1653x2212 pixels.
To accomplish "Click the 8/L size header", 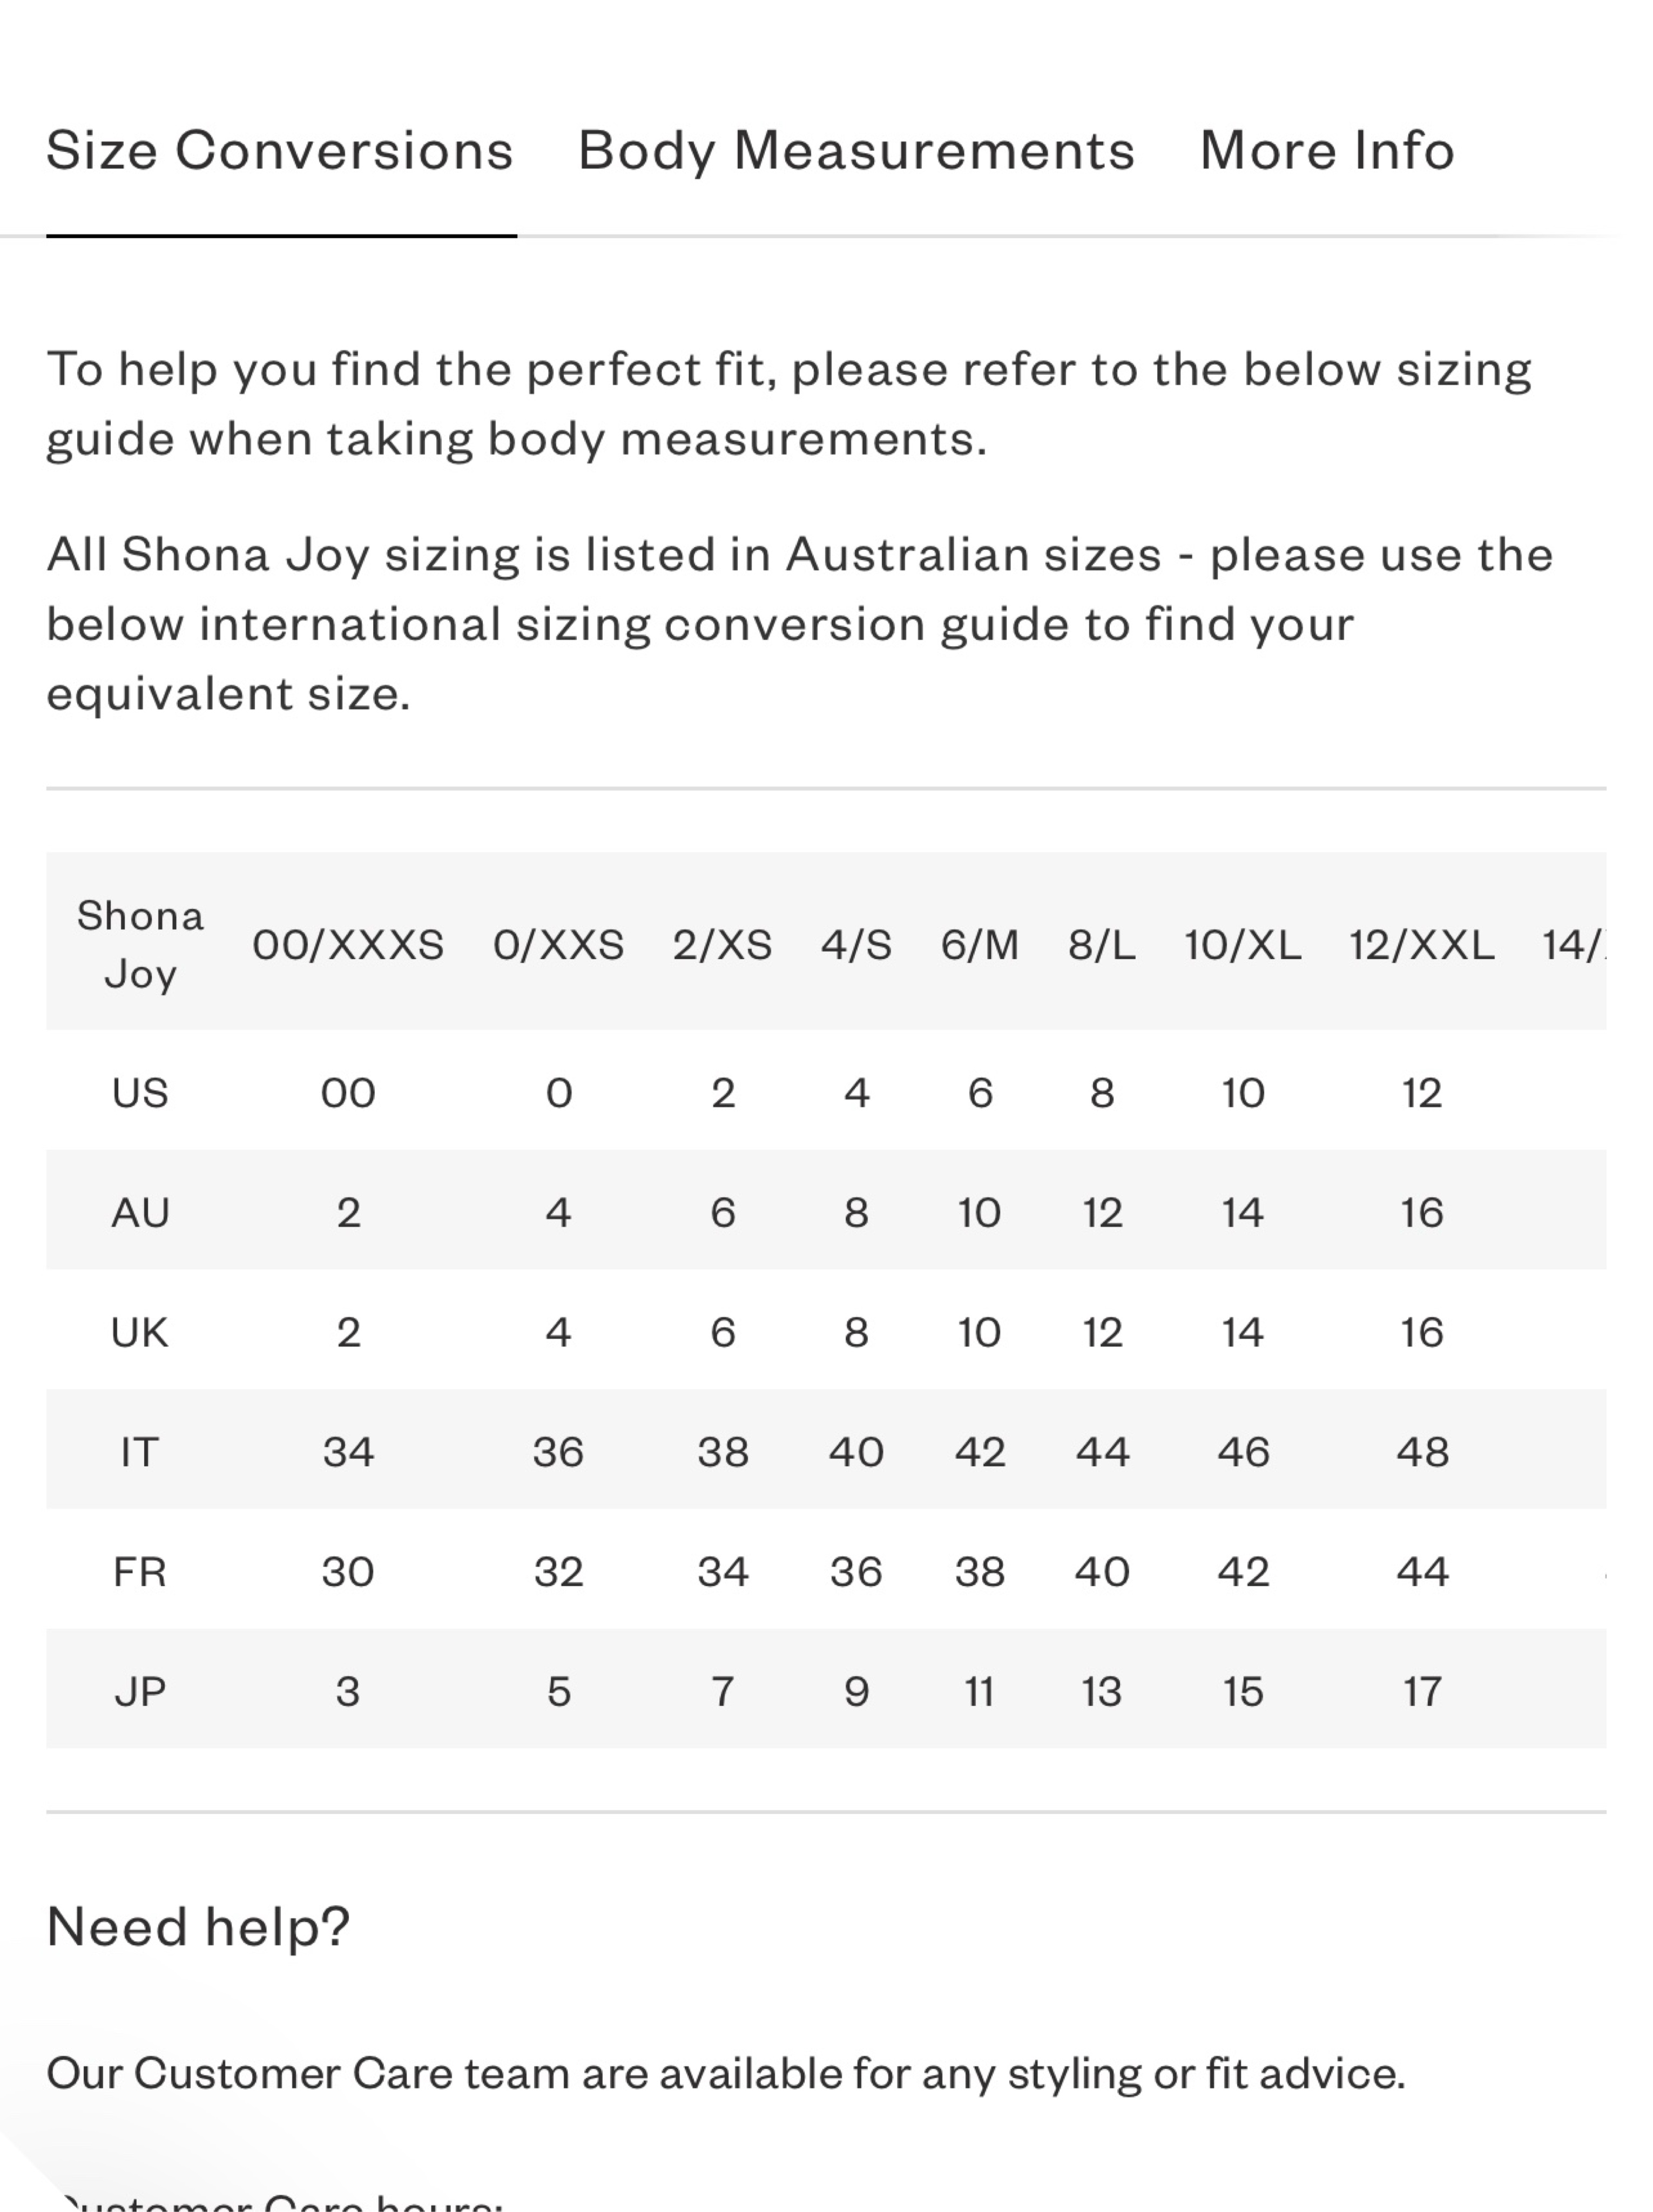I will [1101, 945].
